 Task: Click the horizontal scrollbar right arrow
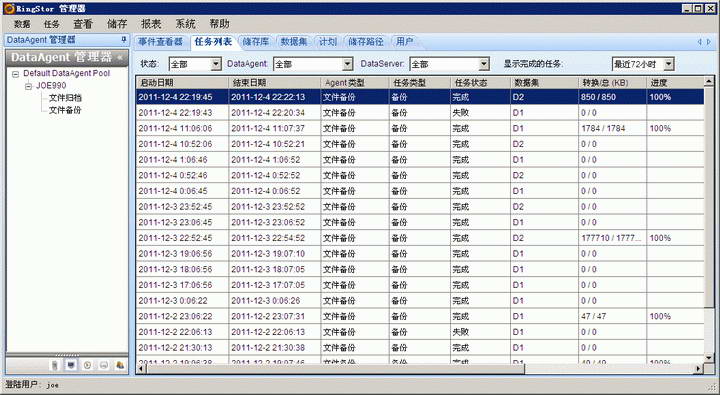click(698, 368)
